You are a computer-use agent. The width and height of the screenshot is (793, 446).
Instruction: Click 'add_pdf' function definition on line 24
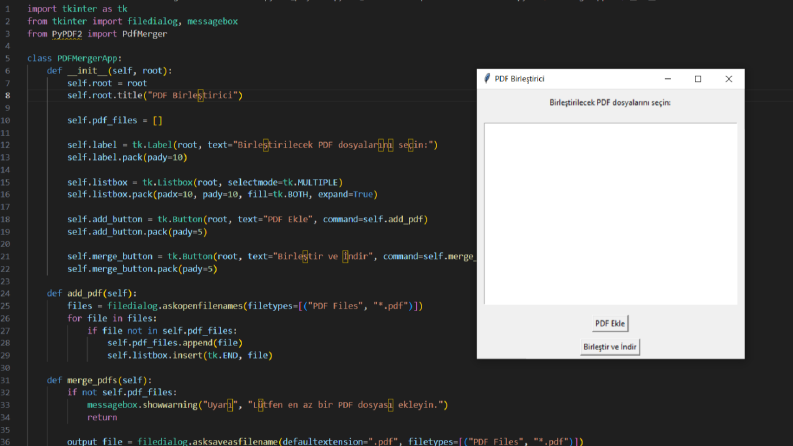pos(84,293)
